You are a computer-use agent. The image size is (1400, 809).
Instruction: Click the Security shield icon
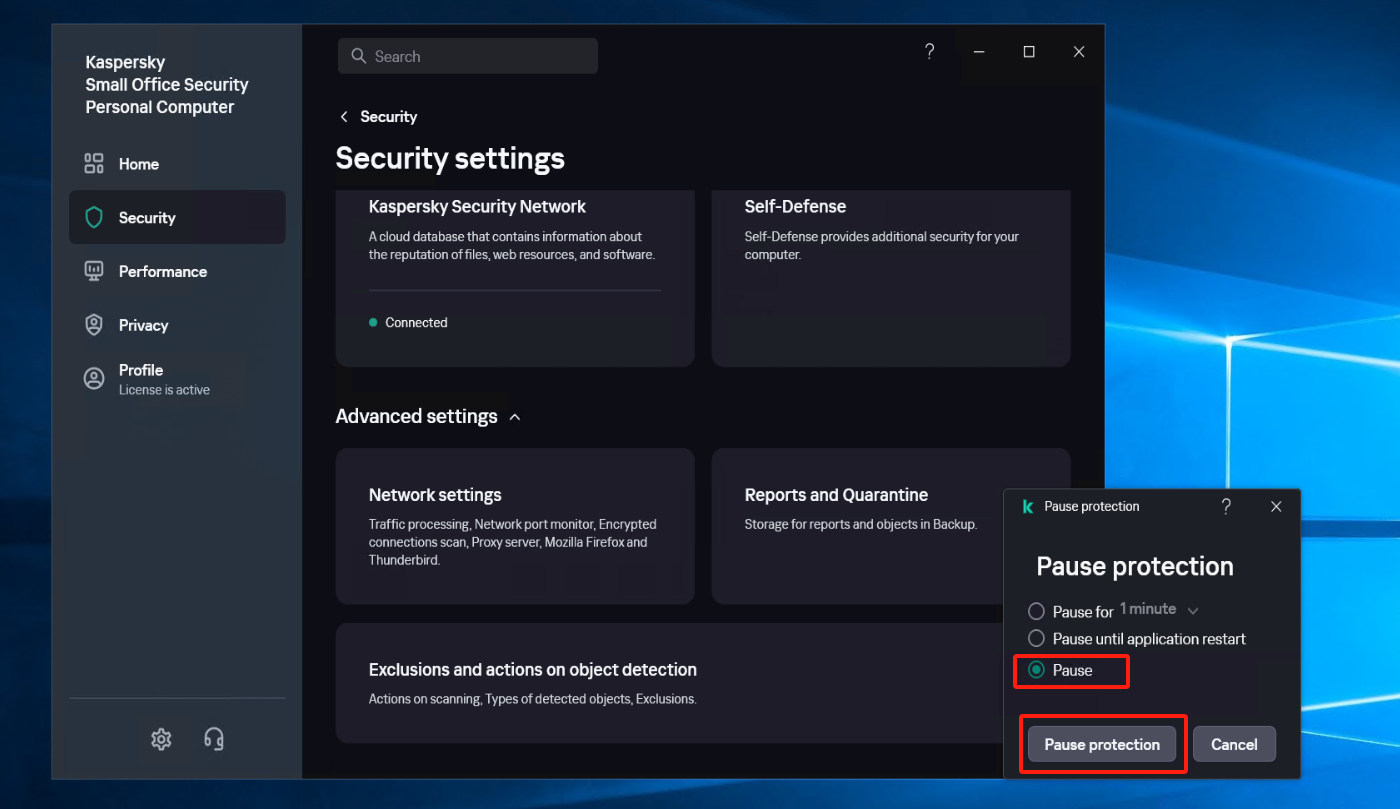click(94, 217)
